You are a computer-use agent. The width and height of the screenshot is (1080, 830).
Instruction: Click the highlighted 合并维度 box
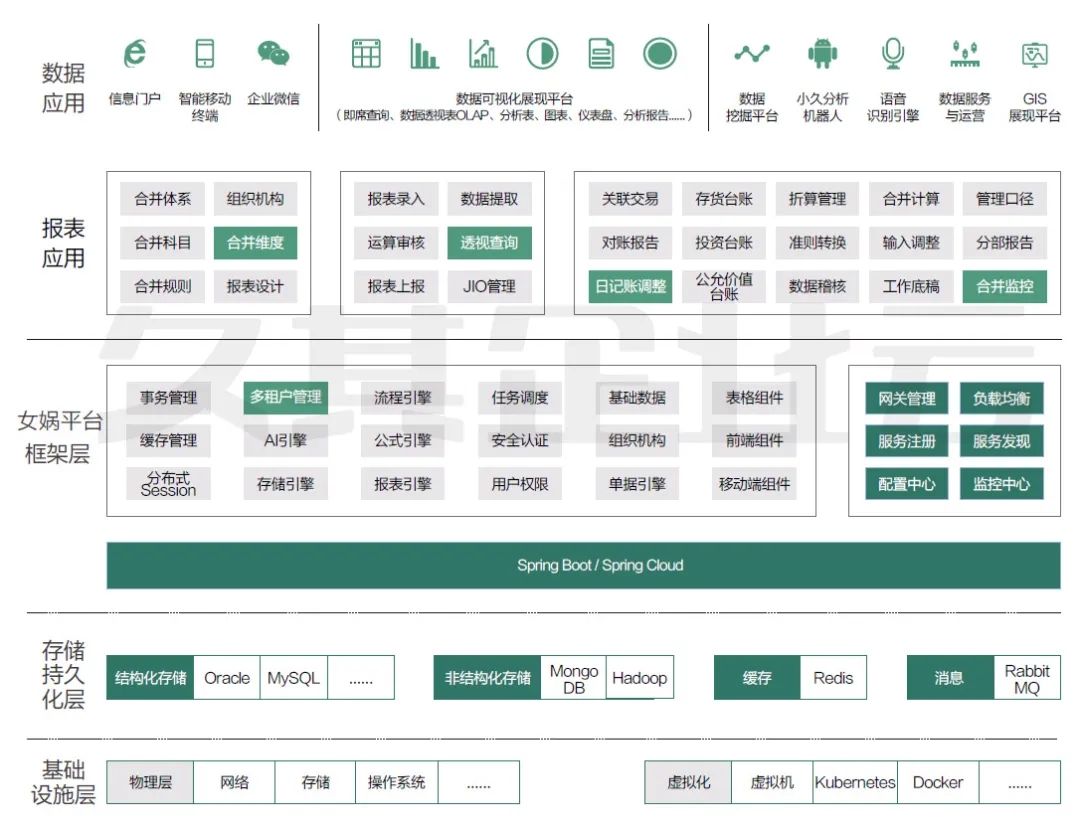[255, 243]
